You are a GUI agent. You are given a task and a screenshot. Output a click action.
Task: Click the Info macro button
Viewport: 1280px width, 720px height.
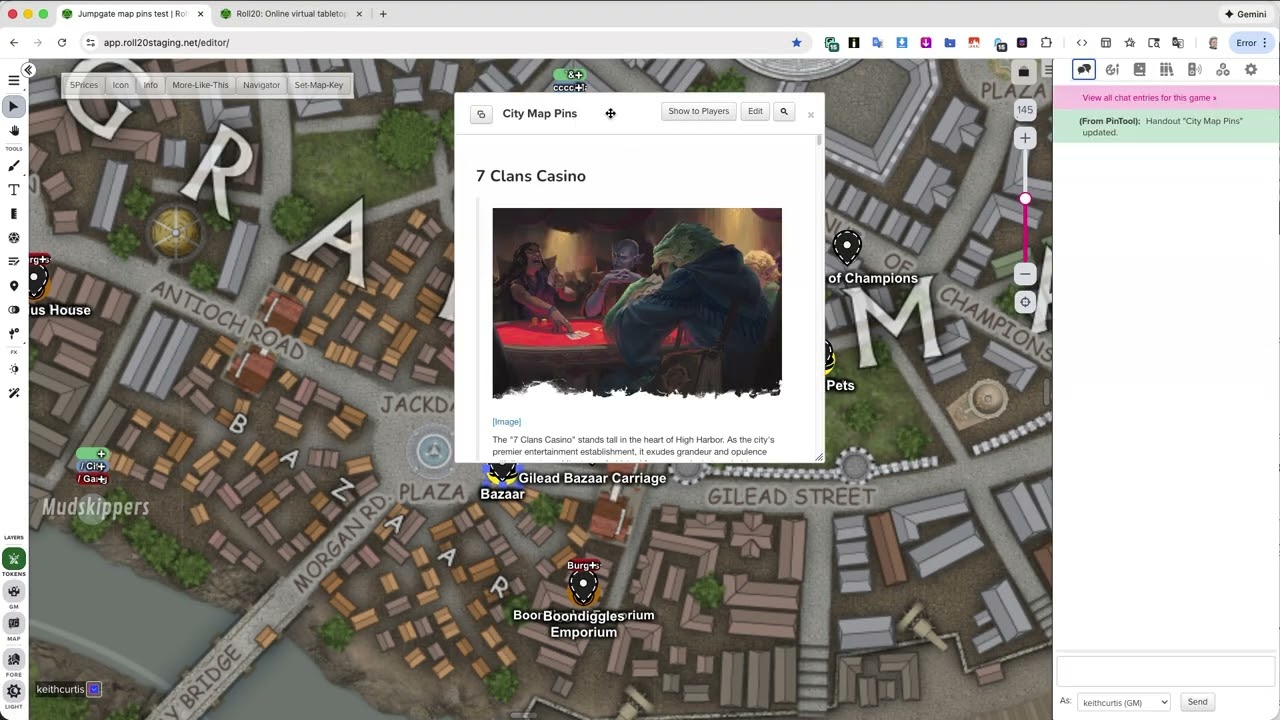click(x=150, y=85)
